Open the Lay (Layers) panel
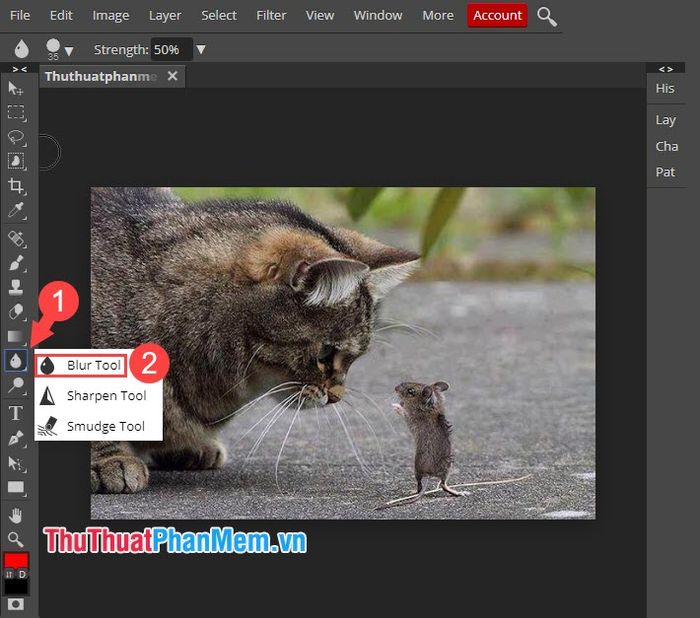The height and width of the screenshot is (618, 700). [665, 120]
